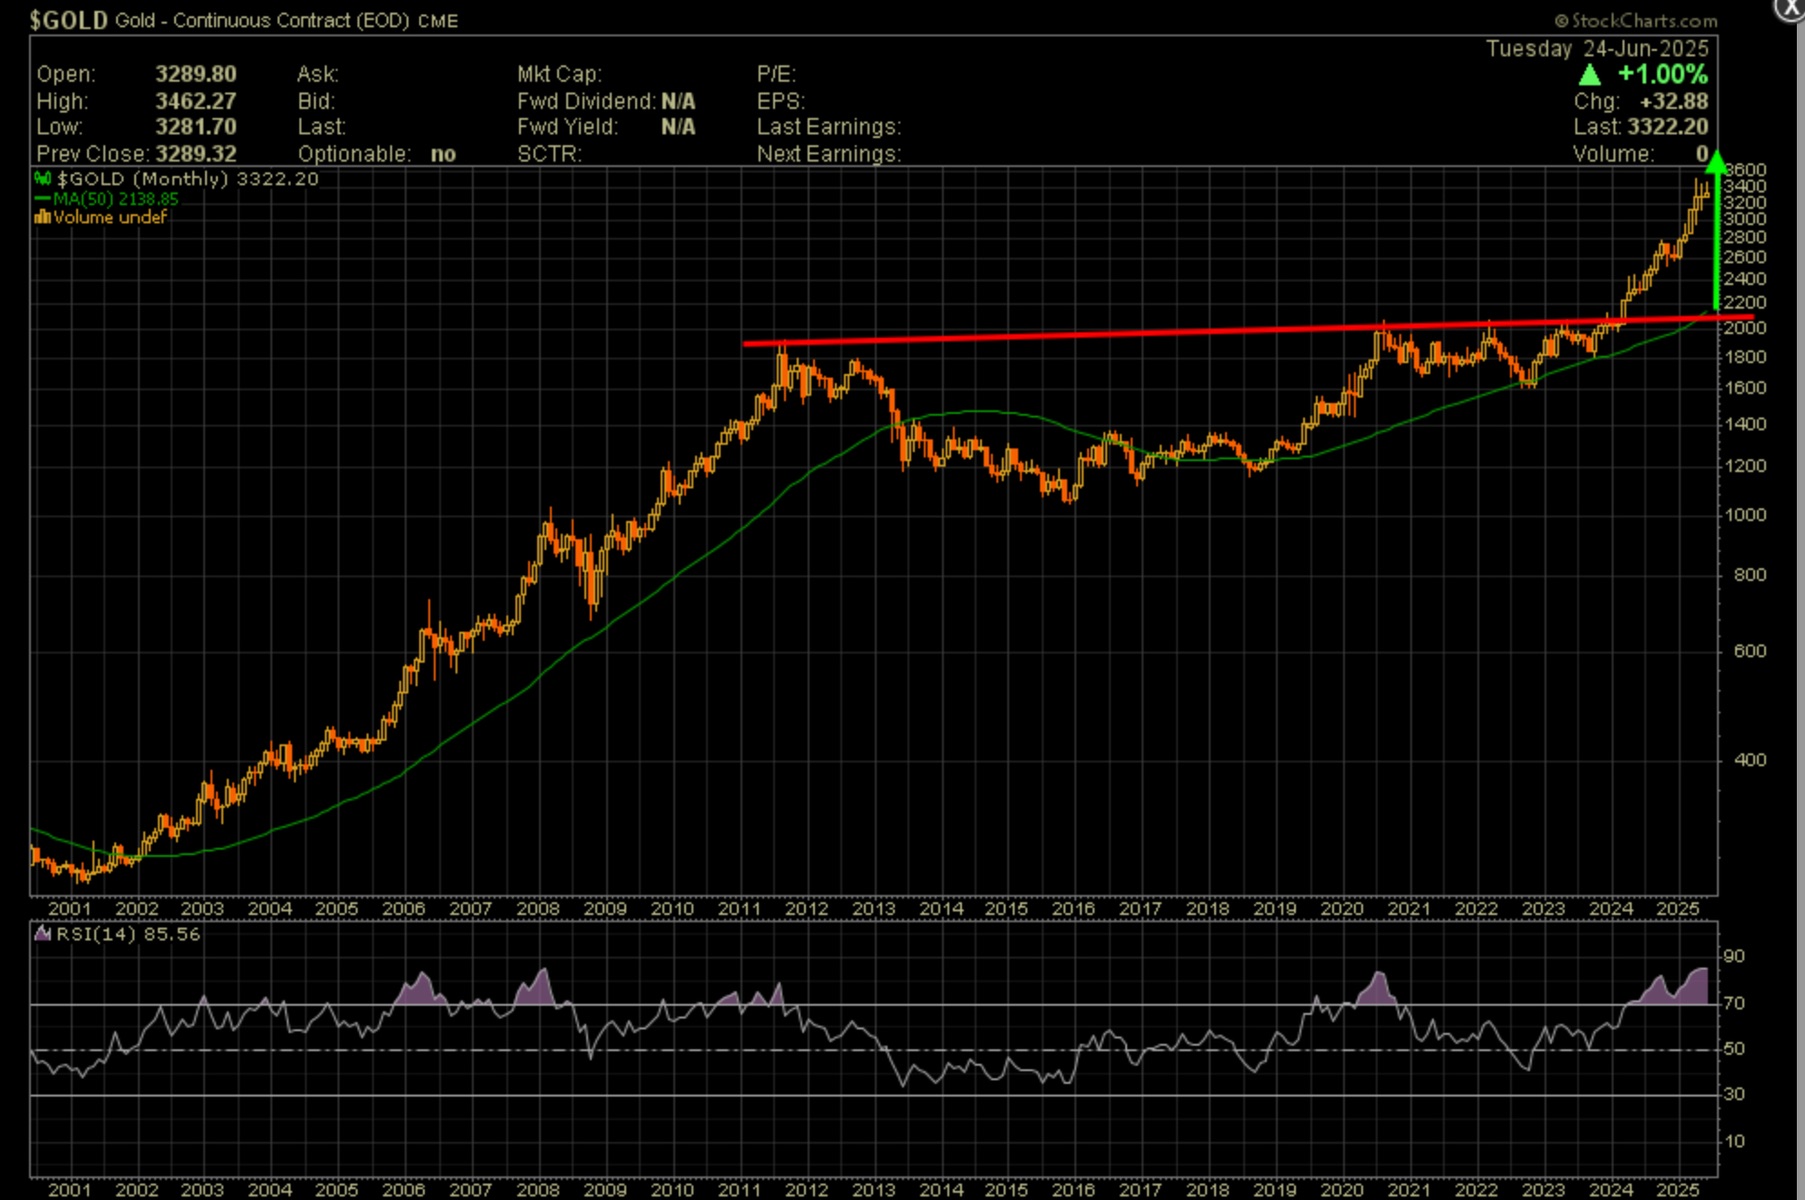Click the "Next Earnings:" label

coord(829,154)
